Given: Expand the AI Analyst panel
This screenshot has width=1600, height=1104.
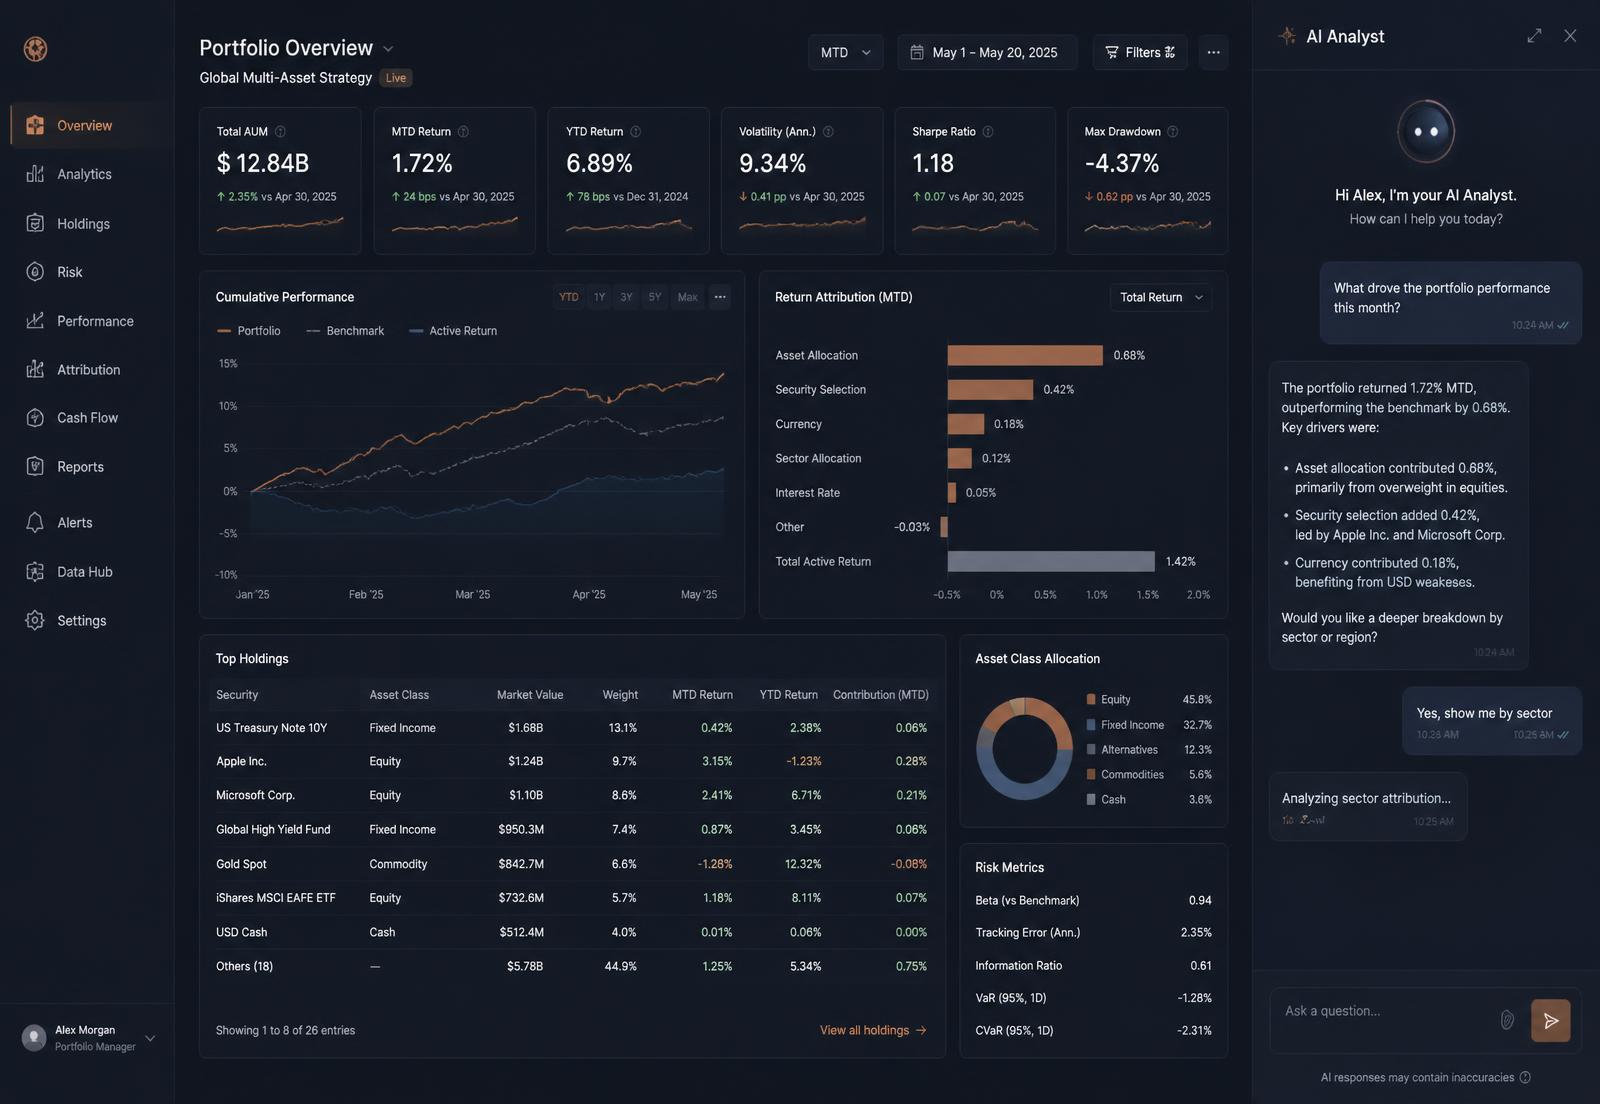Looking at the screenshot, I should pos(1534,36).
